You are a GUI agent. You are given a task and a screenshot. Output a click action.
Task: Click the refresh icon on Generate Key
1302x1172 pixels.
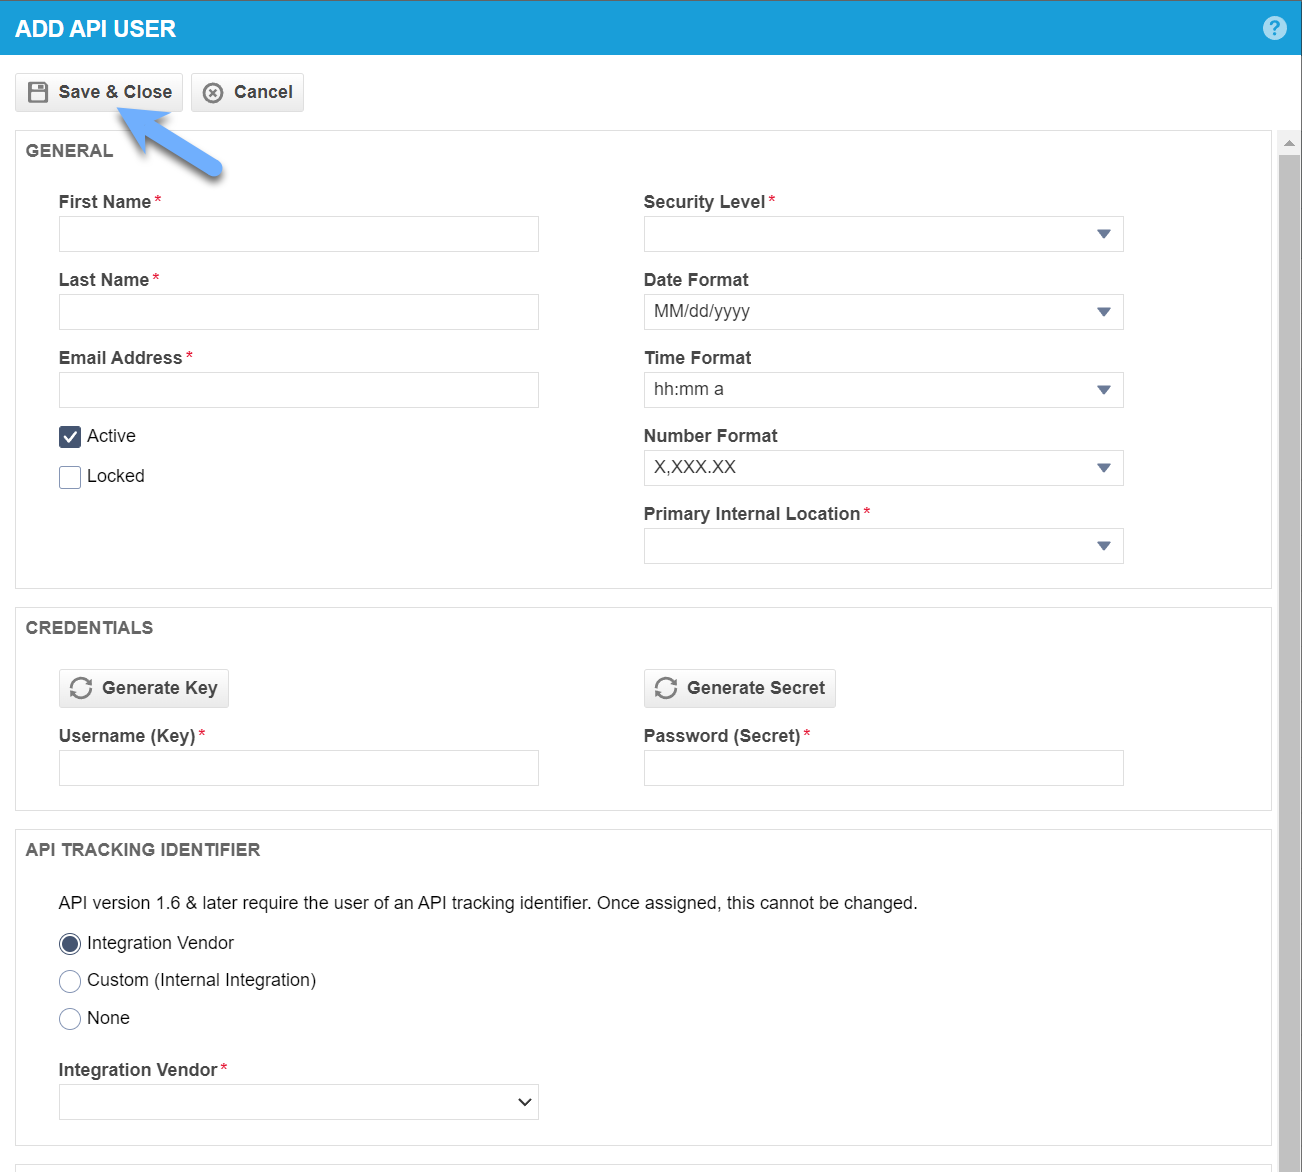click(x=80, y=688)
